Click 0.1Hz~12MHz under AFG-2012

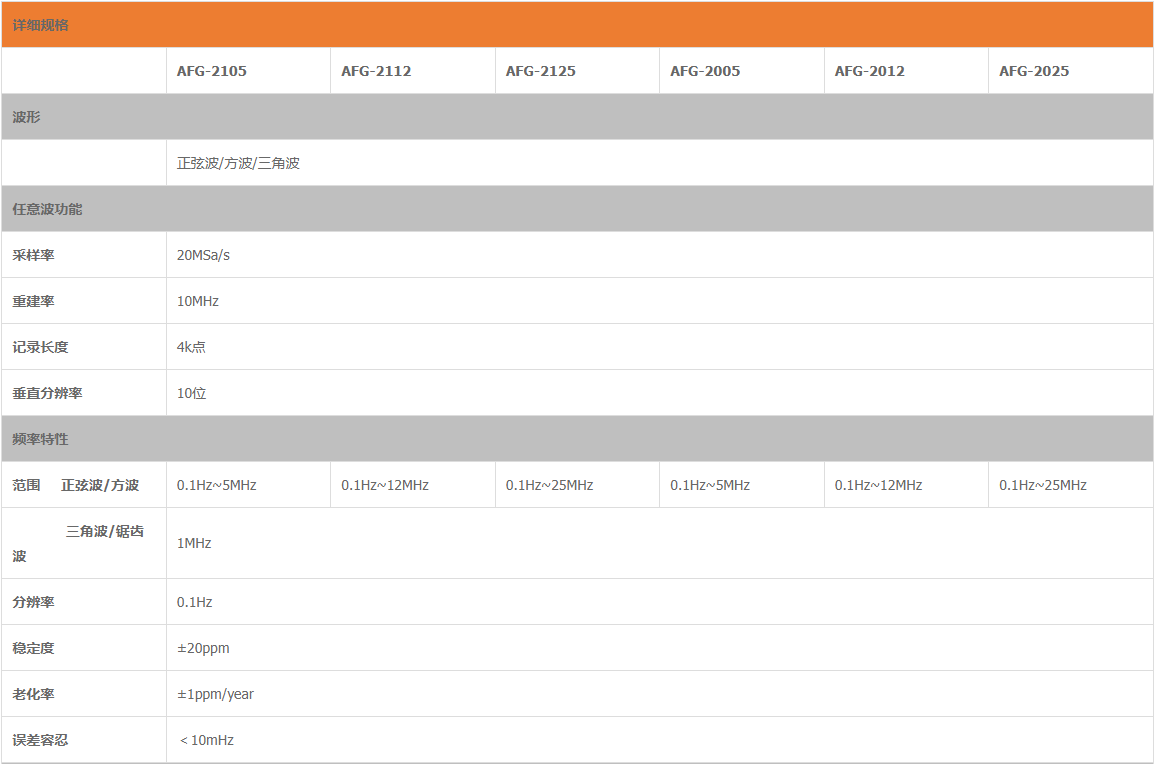tap(878, 486)
